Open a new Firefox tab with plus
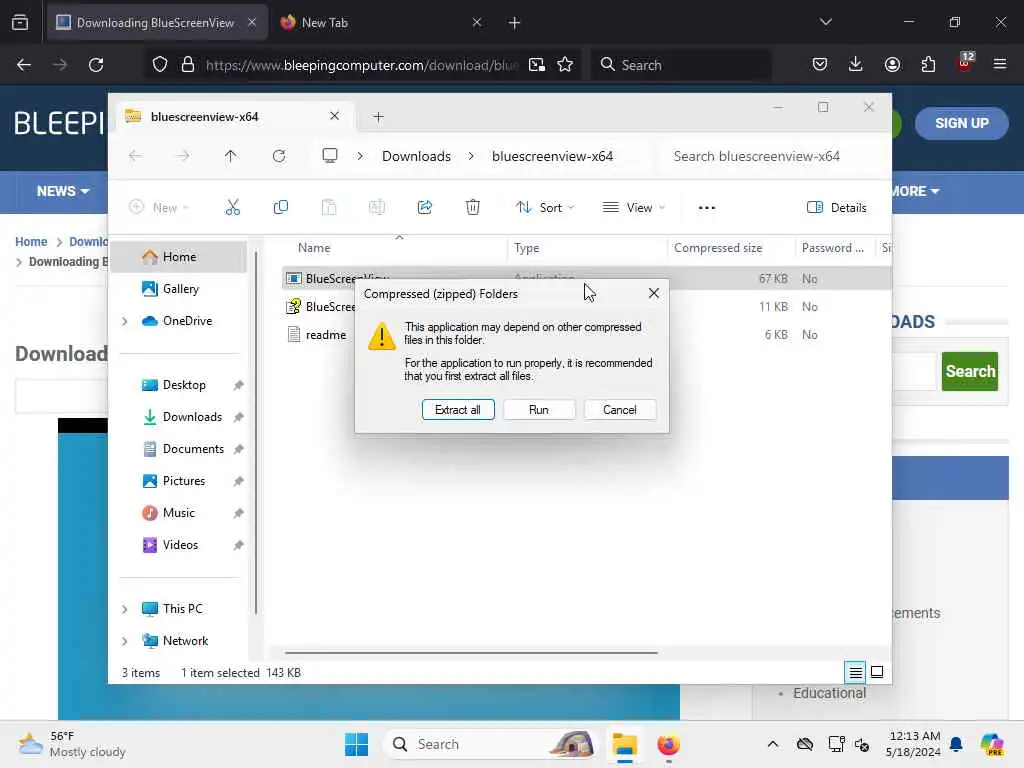This screenshot has height=768, width=1024. (x=515, y=23)
